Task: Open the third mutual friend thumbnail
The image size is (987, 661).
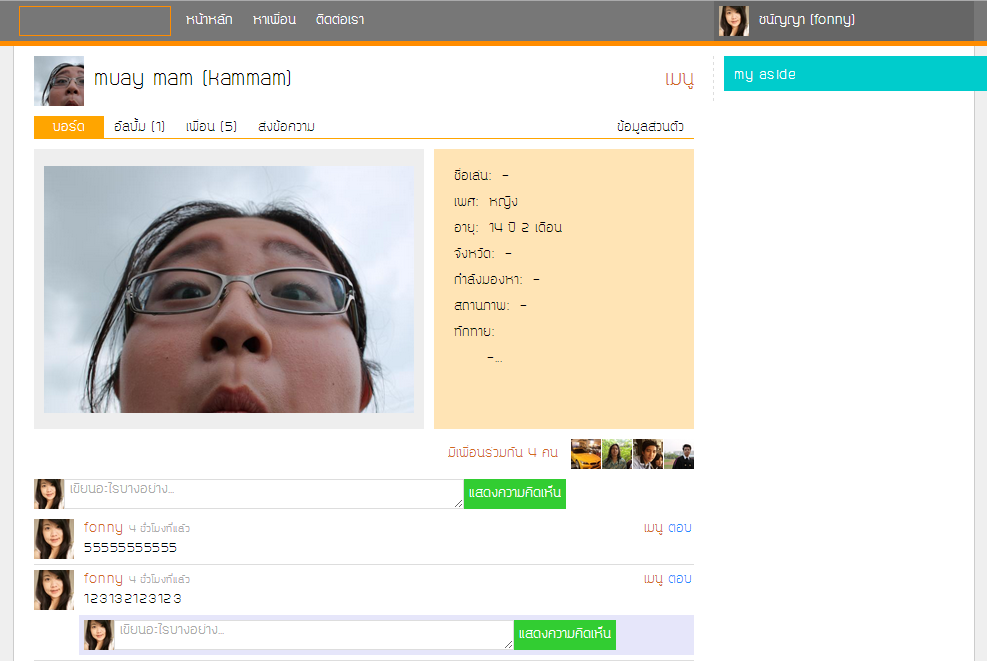Action: coord(648,454)
